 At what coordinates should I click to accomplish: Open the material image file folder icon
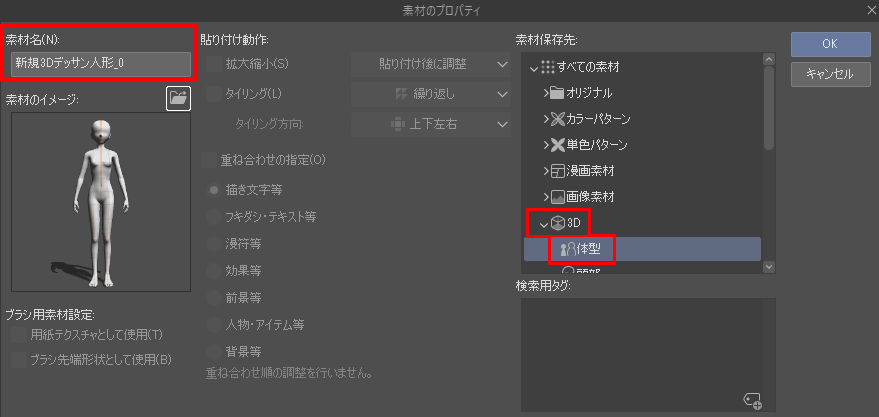[179, 98]
